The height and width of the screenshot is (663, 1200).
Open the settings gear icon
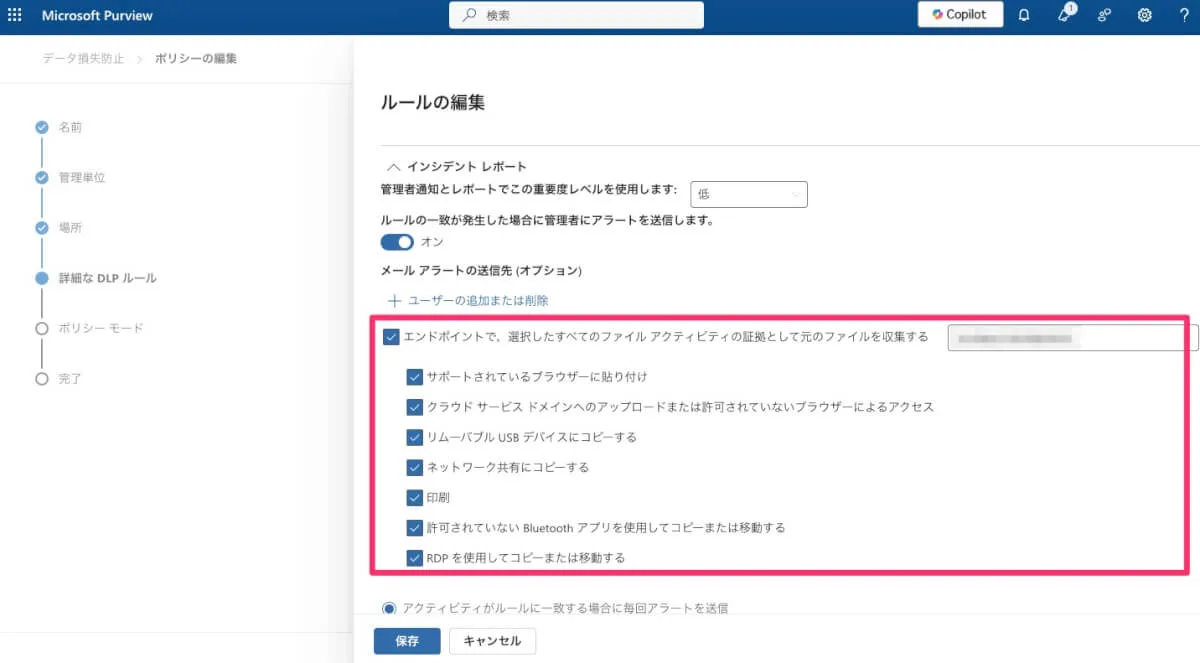1144,15
